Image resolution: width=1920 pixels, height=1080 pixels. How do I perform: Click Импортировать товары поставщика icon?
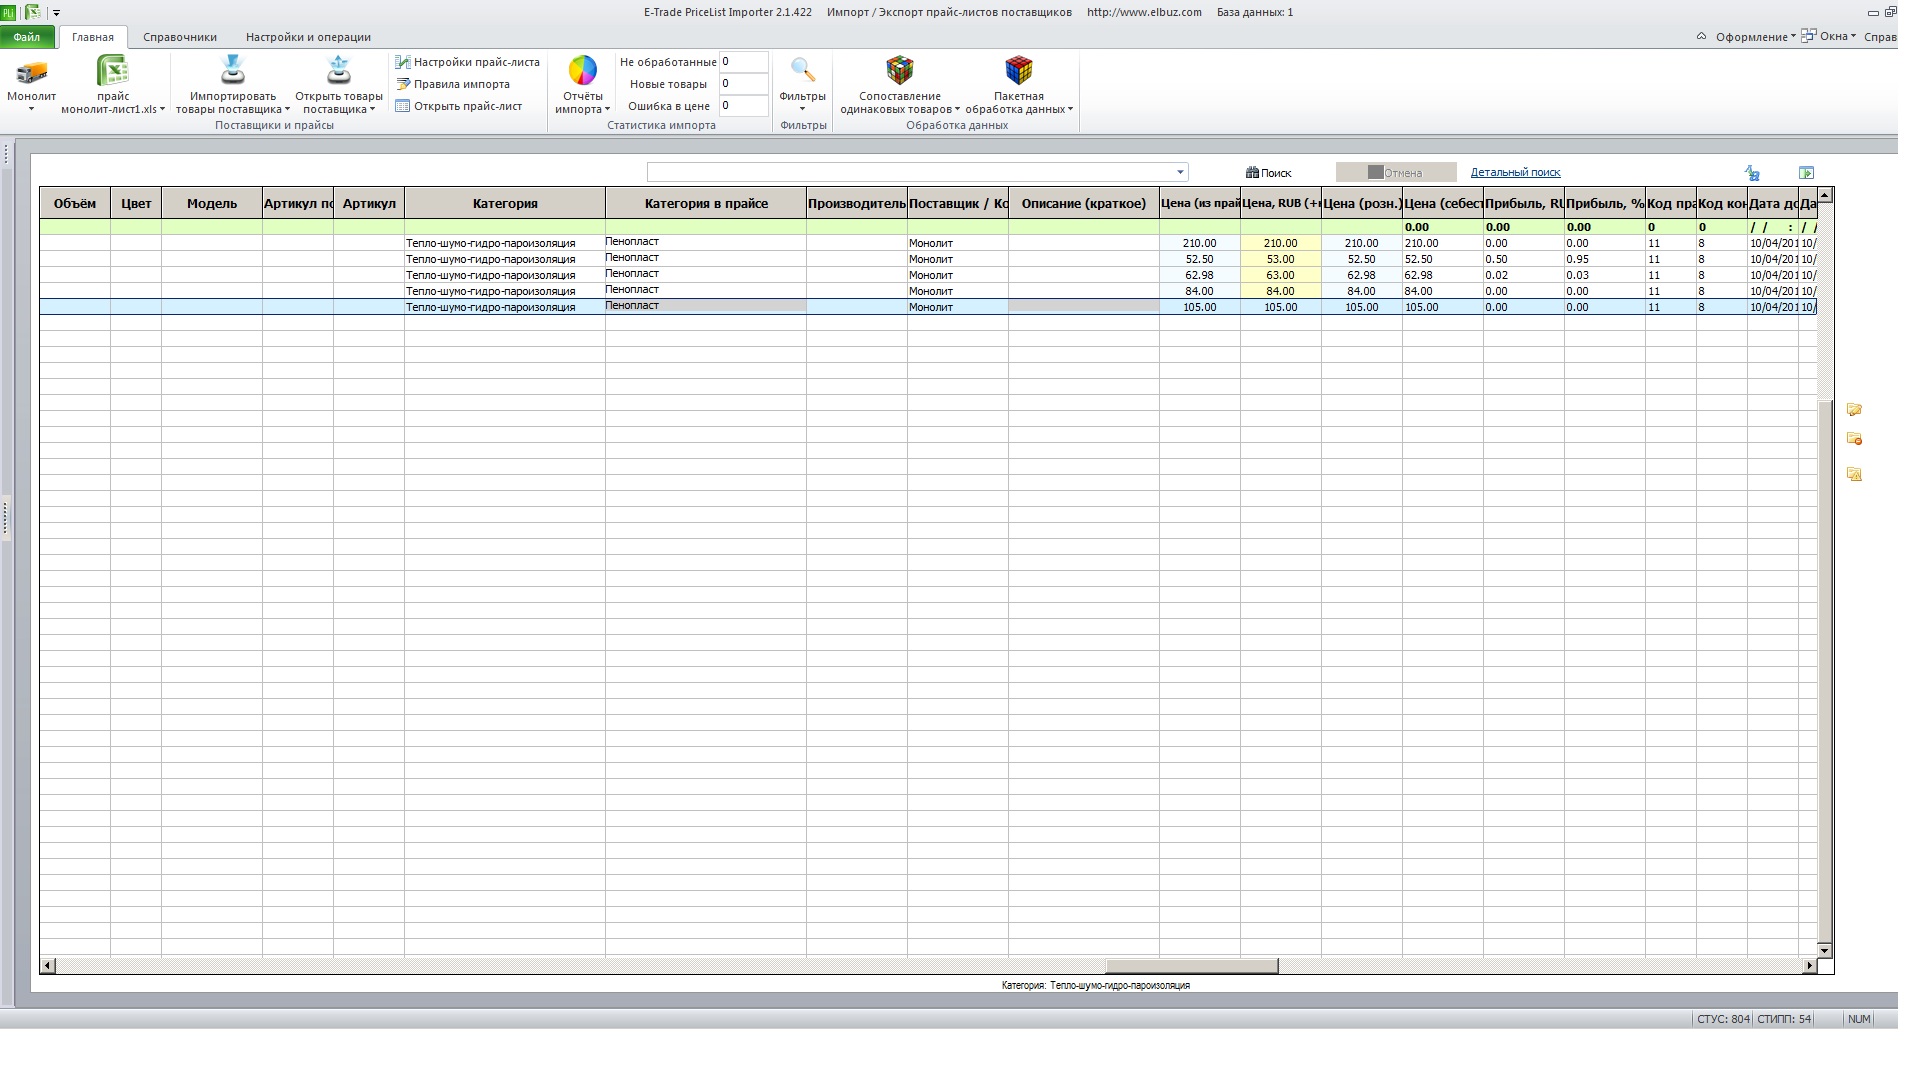click(233, 70)
